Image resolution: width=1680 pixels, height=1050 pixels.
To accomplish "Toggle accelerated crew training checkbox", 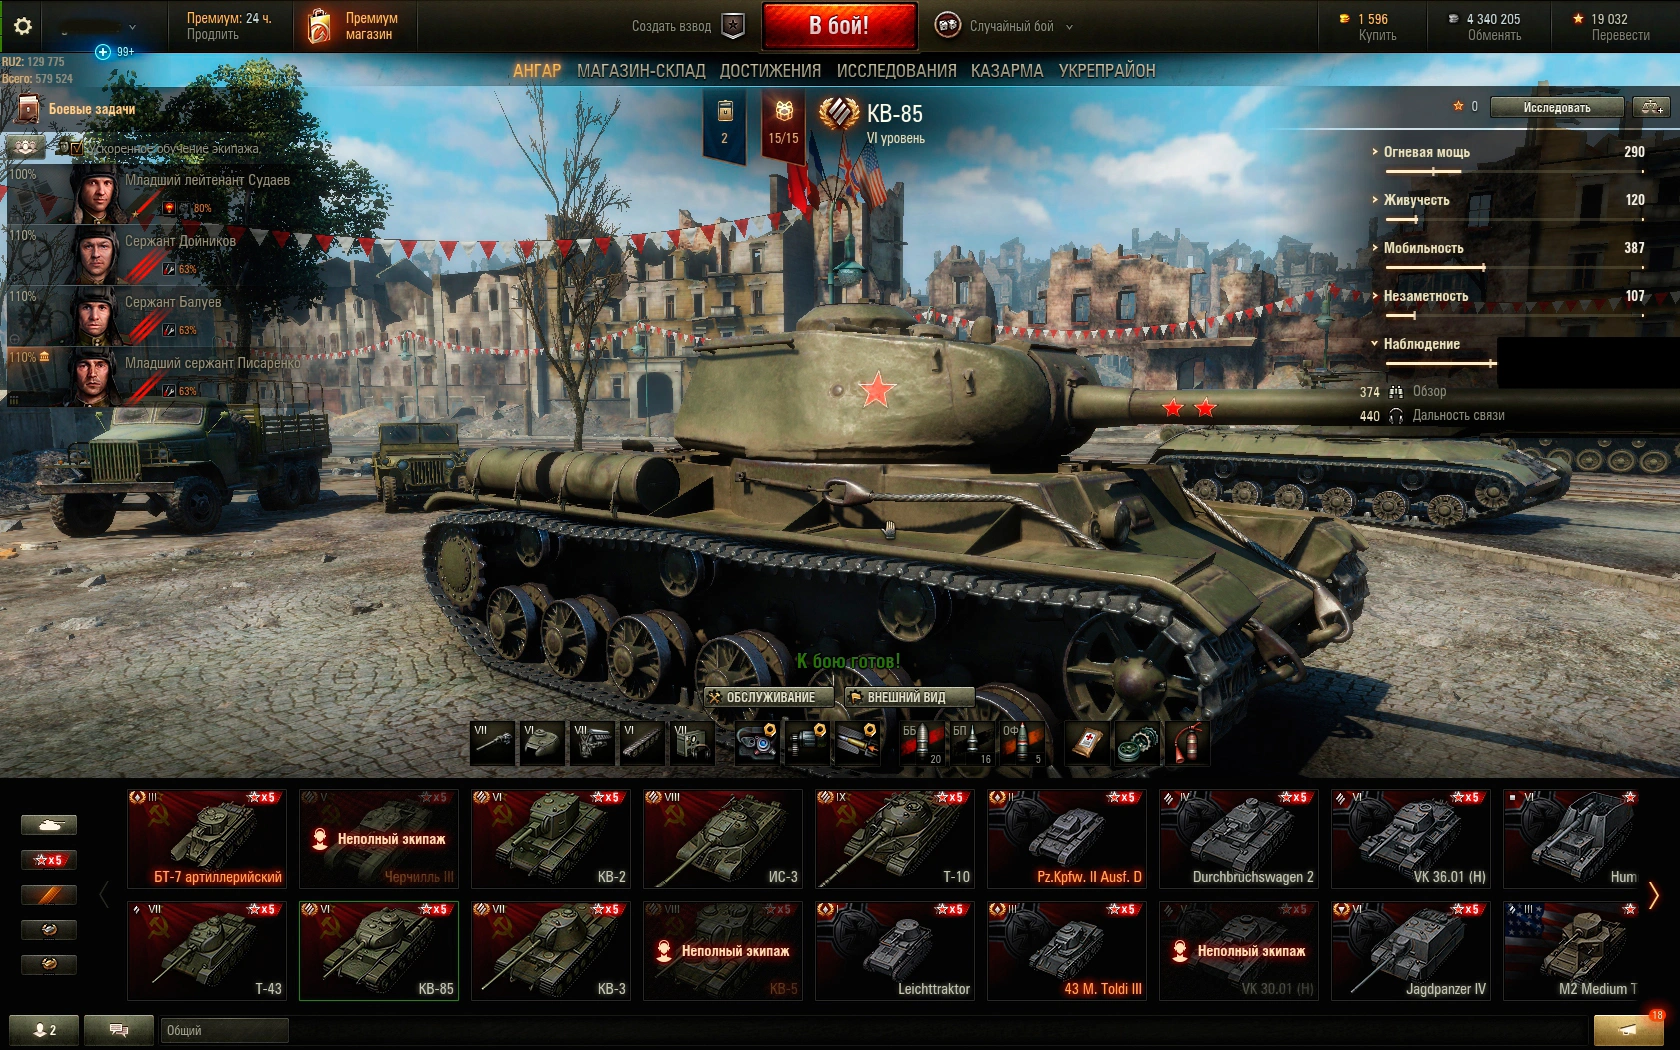I will pos(76,148).
